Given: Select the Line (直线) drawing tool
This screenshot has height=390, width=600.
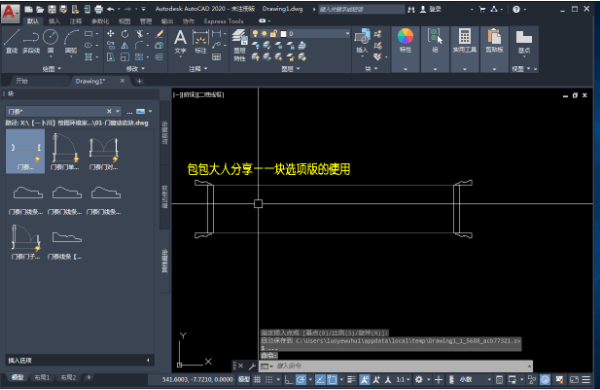Looking at the screenshot, I should 11,41.
